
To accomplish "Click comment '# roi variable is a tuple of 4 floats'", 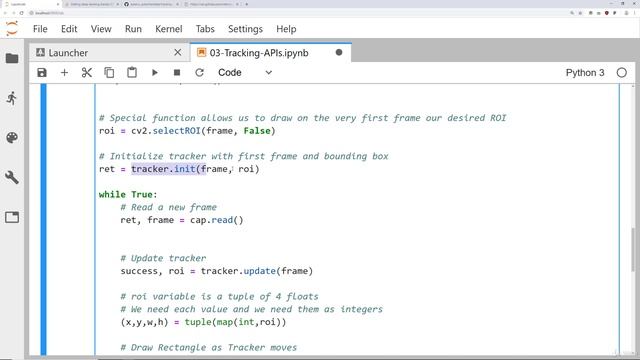I will tap(219, 296).
